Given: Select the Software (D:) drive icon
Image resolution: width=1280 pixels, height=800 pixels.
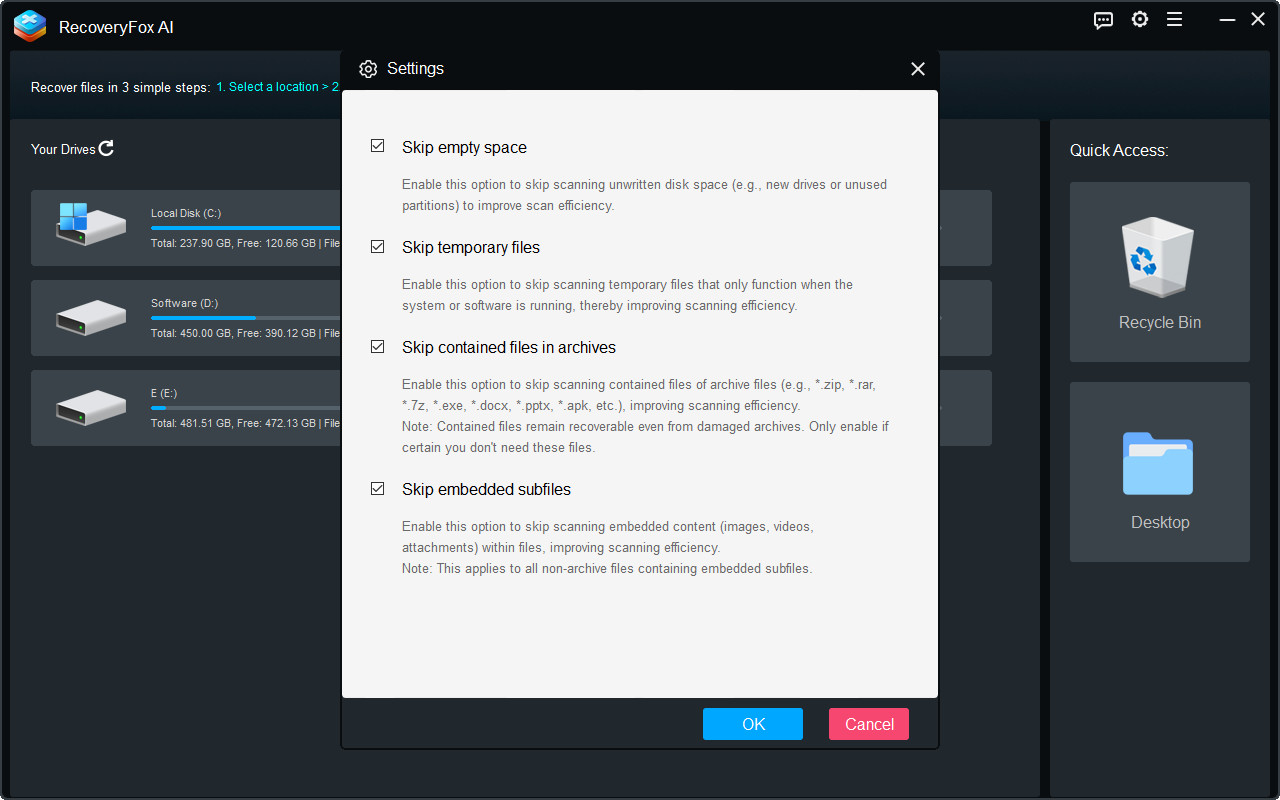Looking at the screenshot, I should pyautogui.click(x=90, y=317).
